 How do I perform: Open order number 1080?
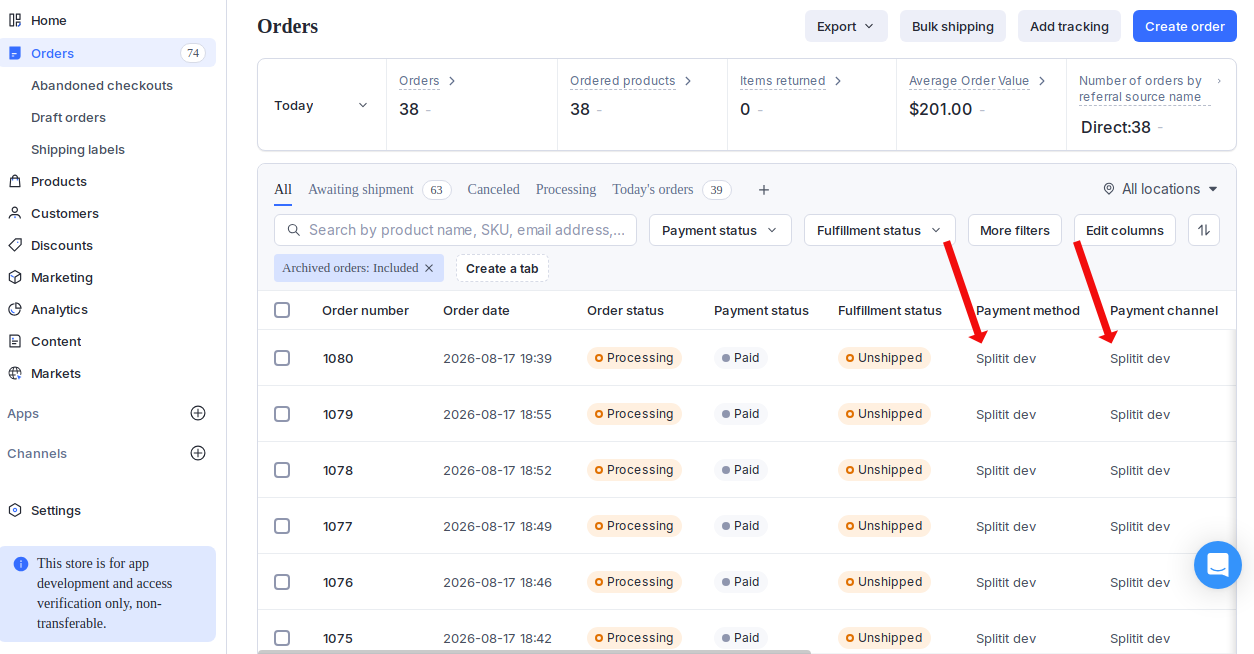338,358
